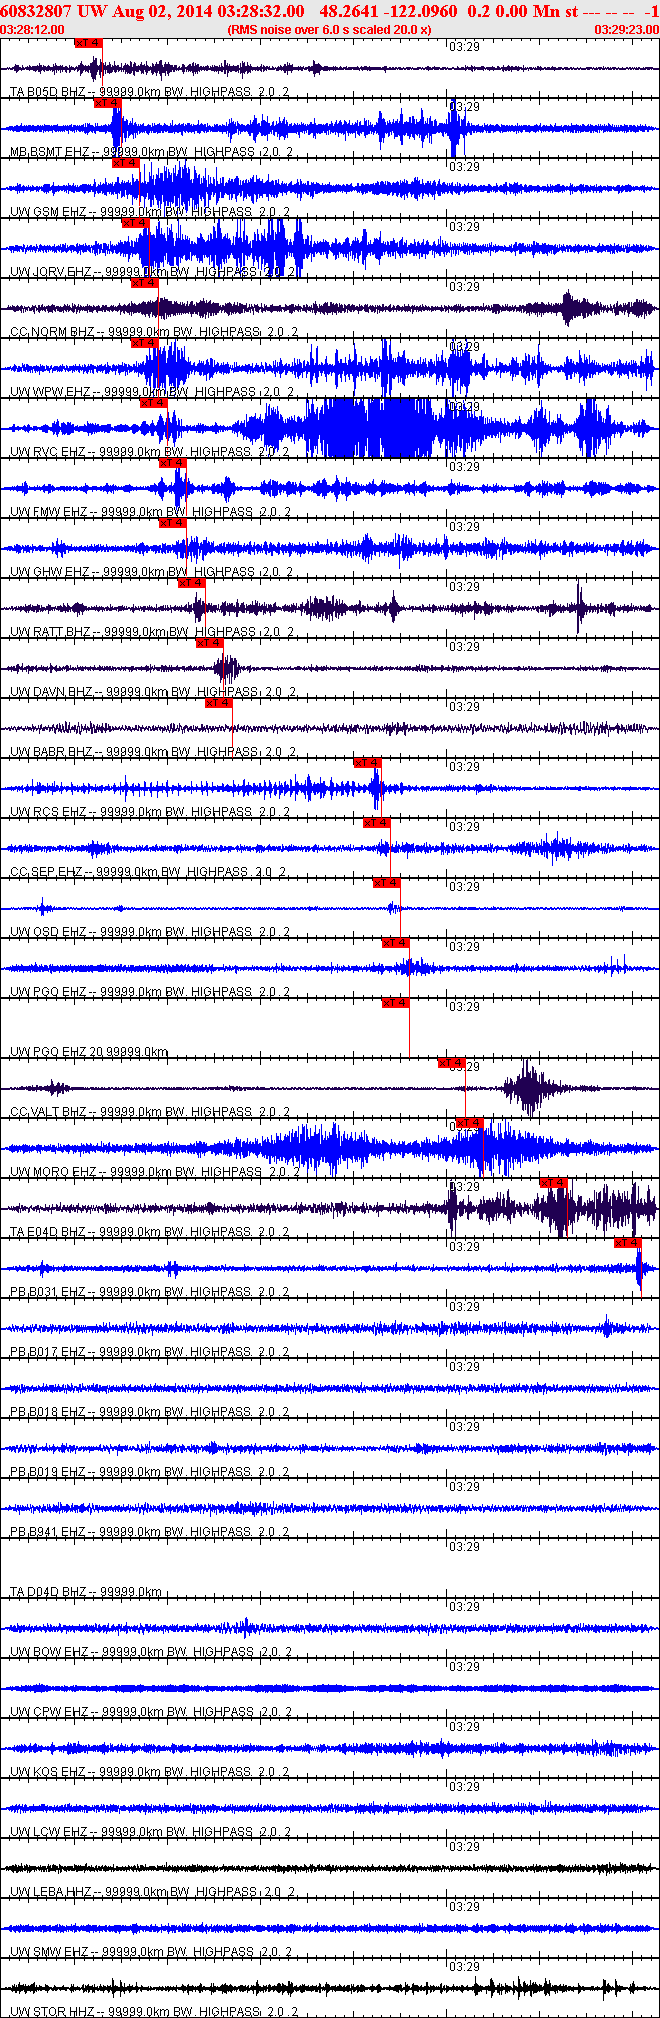
Task: Select the pick marker on UW FMW trace
Action: [x=173, y=463]
